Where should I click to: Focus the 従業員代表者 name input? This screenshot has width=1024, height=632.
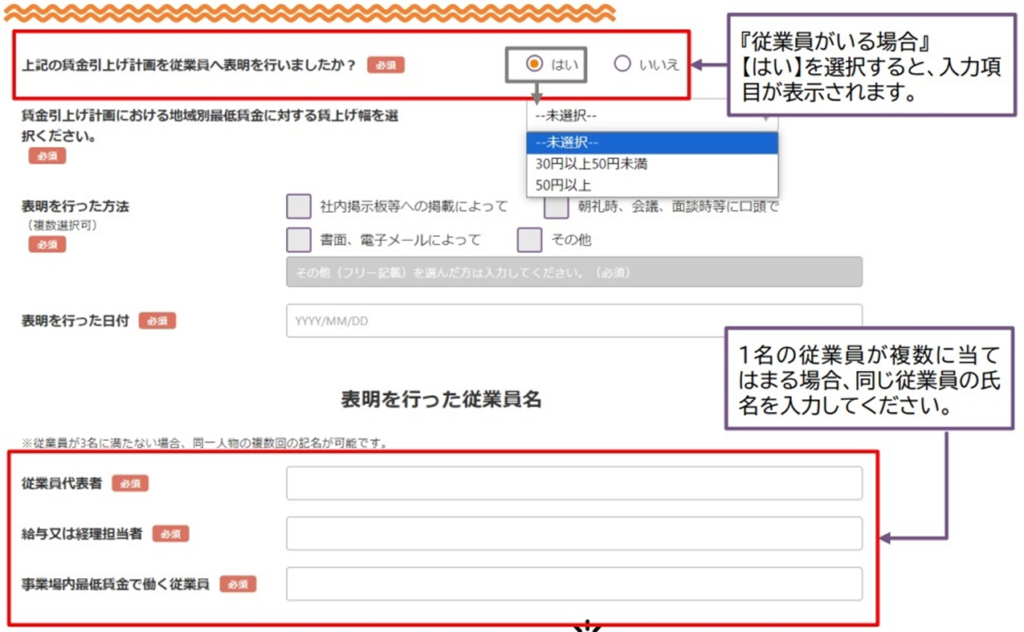[574, 483]
